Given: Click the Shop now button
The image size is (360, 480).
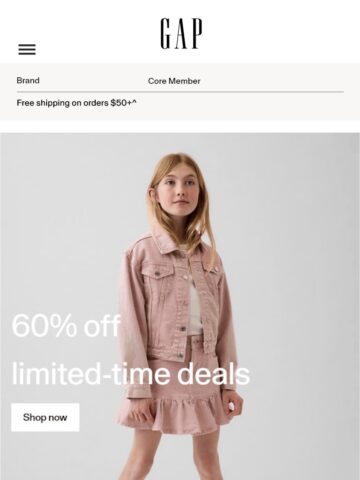Looking at the screenshot, I should coord(45,417).
